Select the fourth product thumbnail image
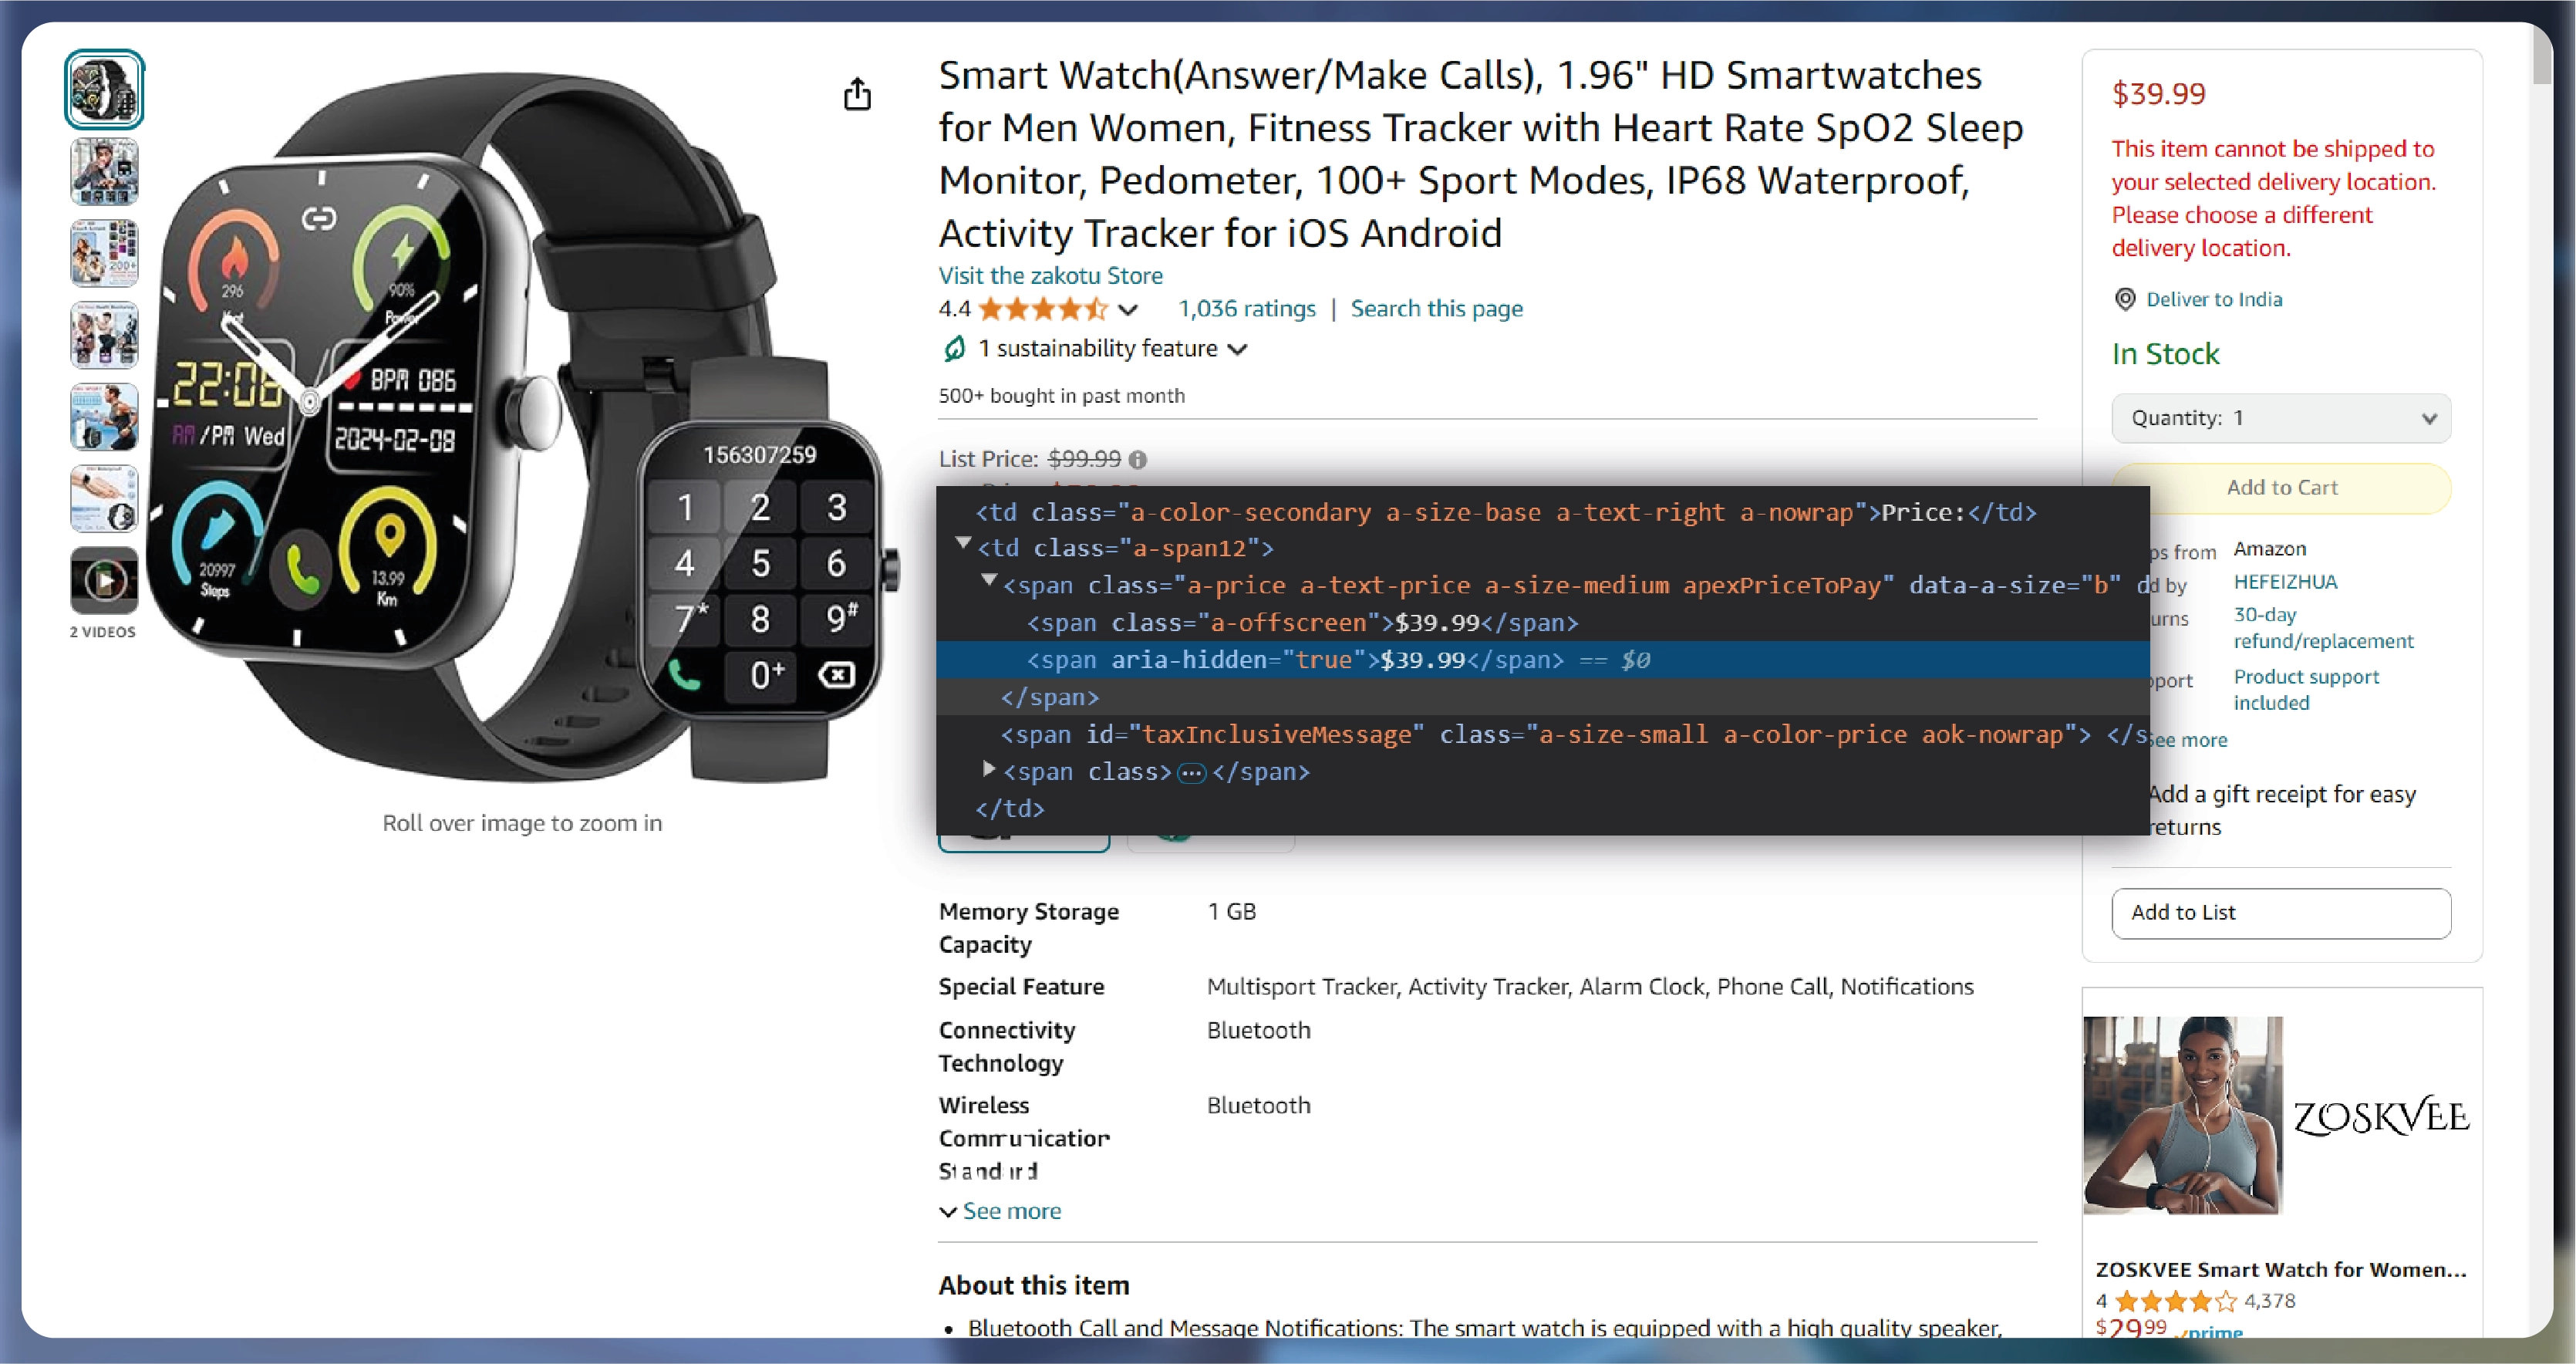Screen dimensions: 2576x1364 tap(104, 335)
